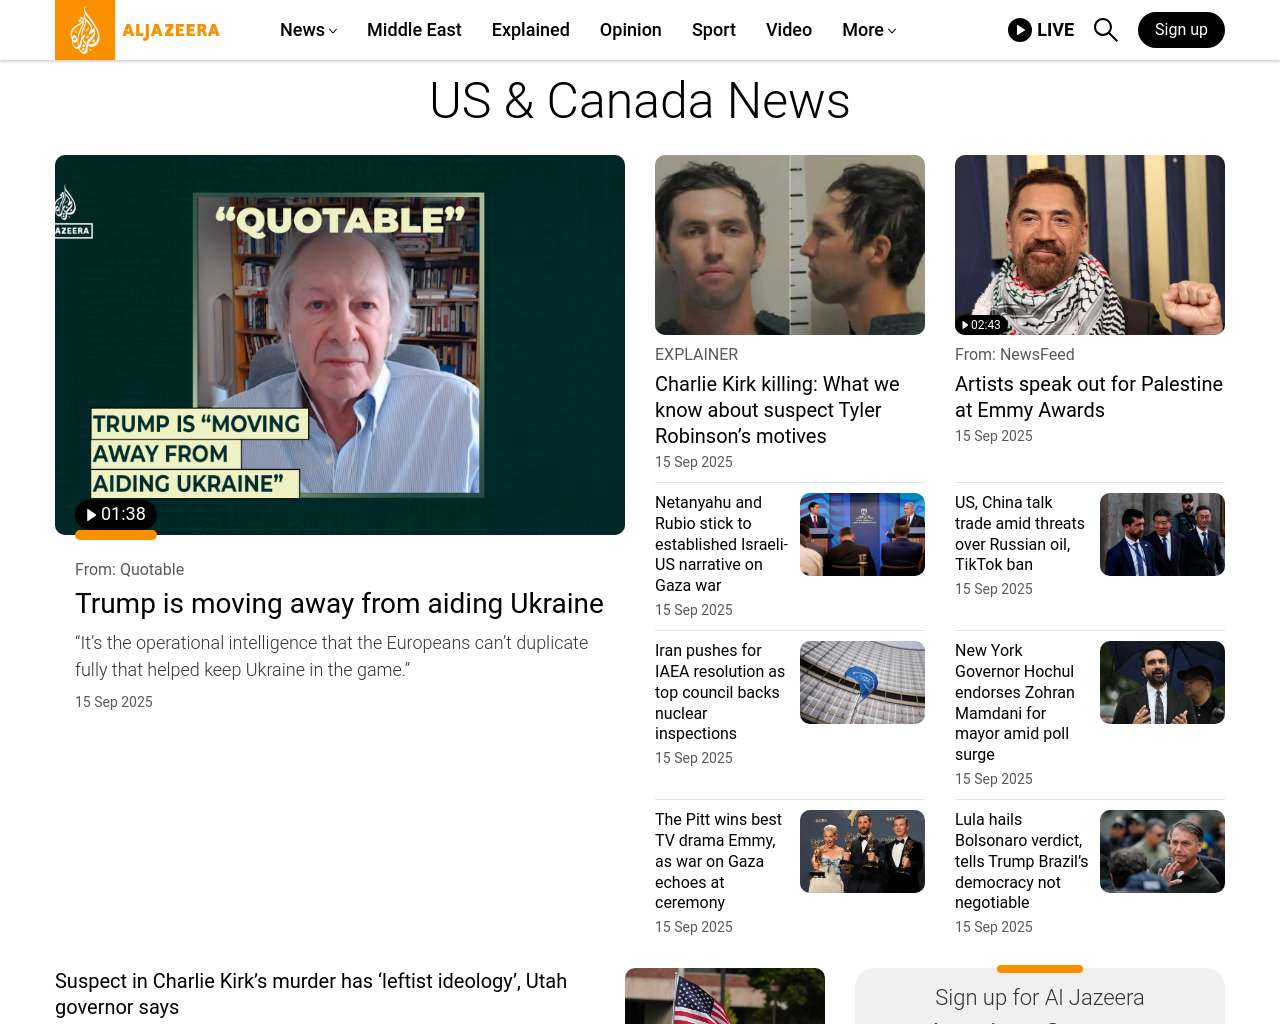The height and width of the screenshot is (1024, 1280).
Task: Open 'Suspect in Charlie Kirk's murder' headline
Action: click(311, 994)
